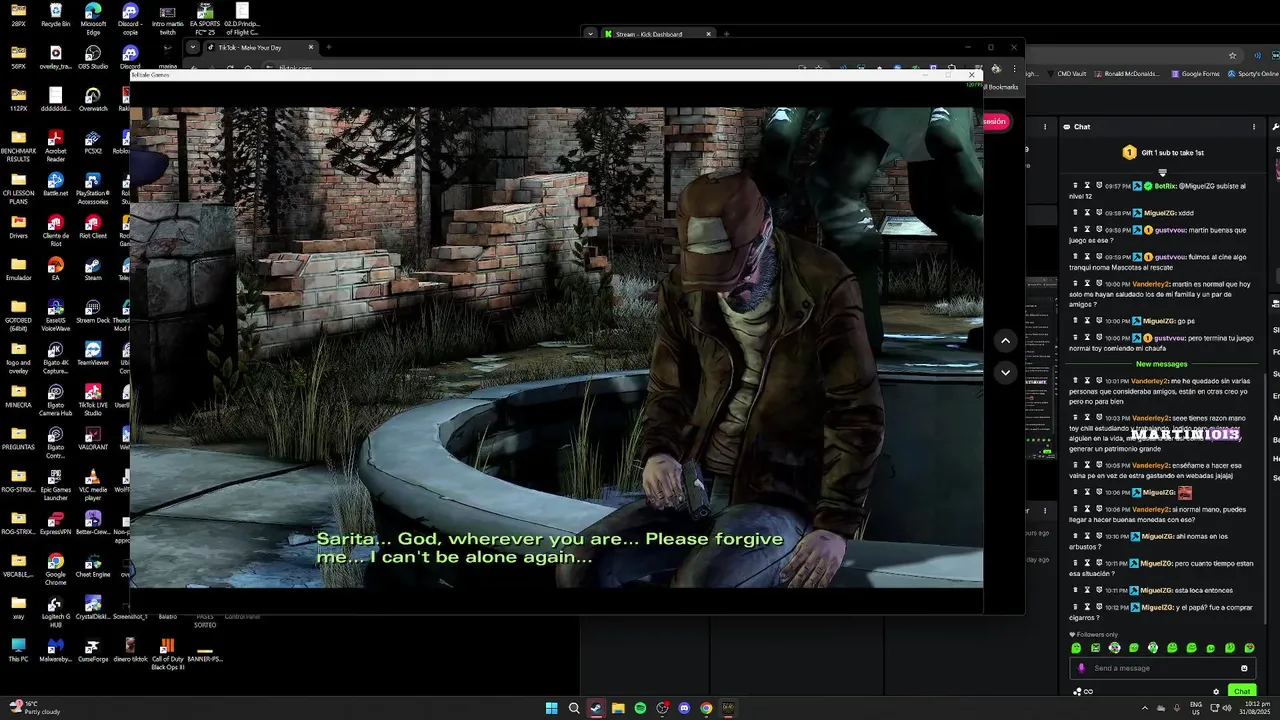Open tab search dropdown in Kick browser window

pos(590,34)
